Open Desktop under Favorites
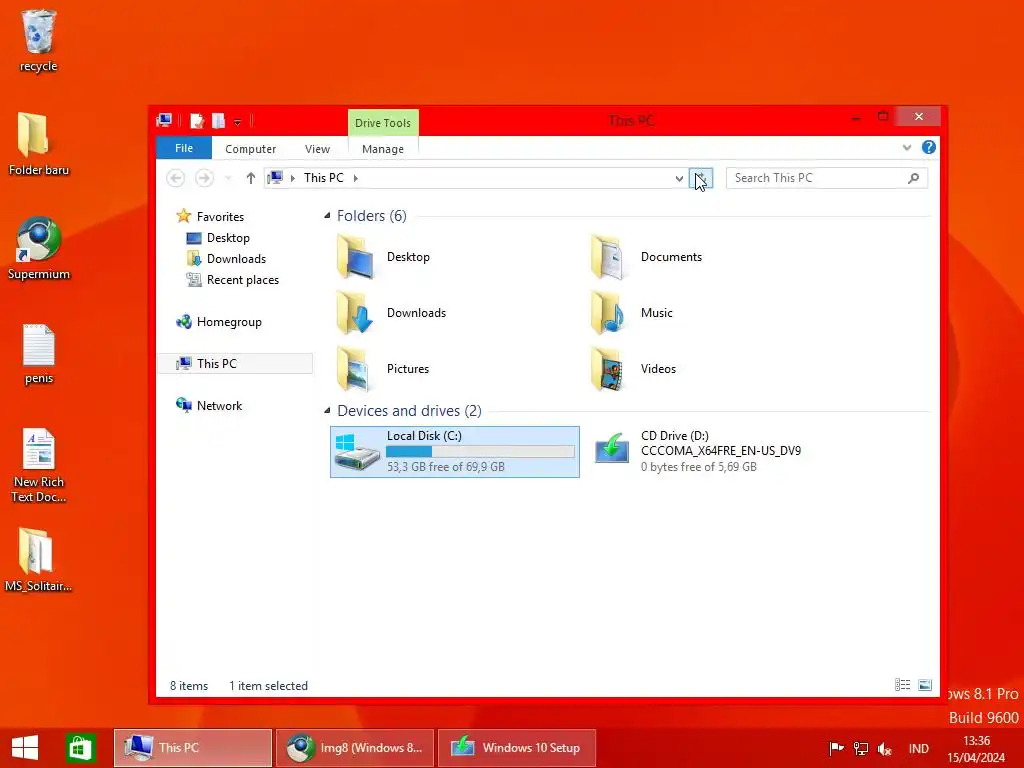The image size is (1024, 768). 218,238
